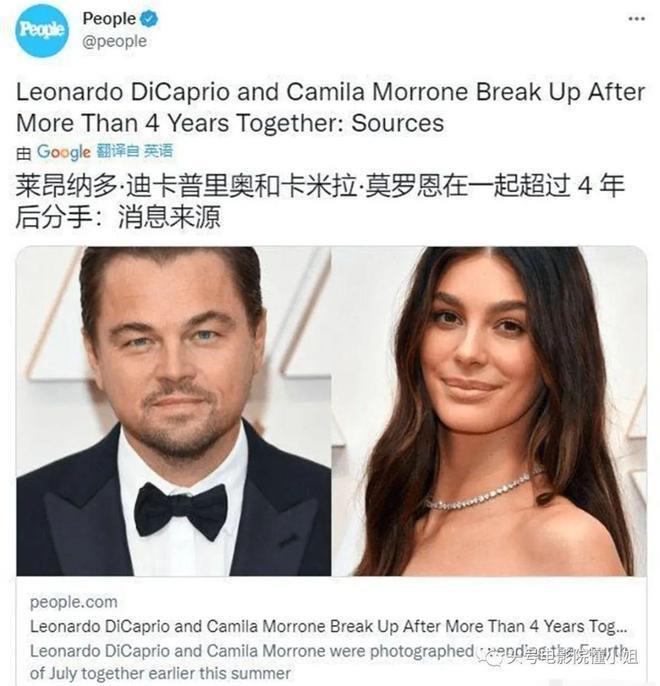This screenshot has height=686, width=660.
Task: Visit the @people handle
Action: (x=115, y=42)
